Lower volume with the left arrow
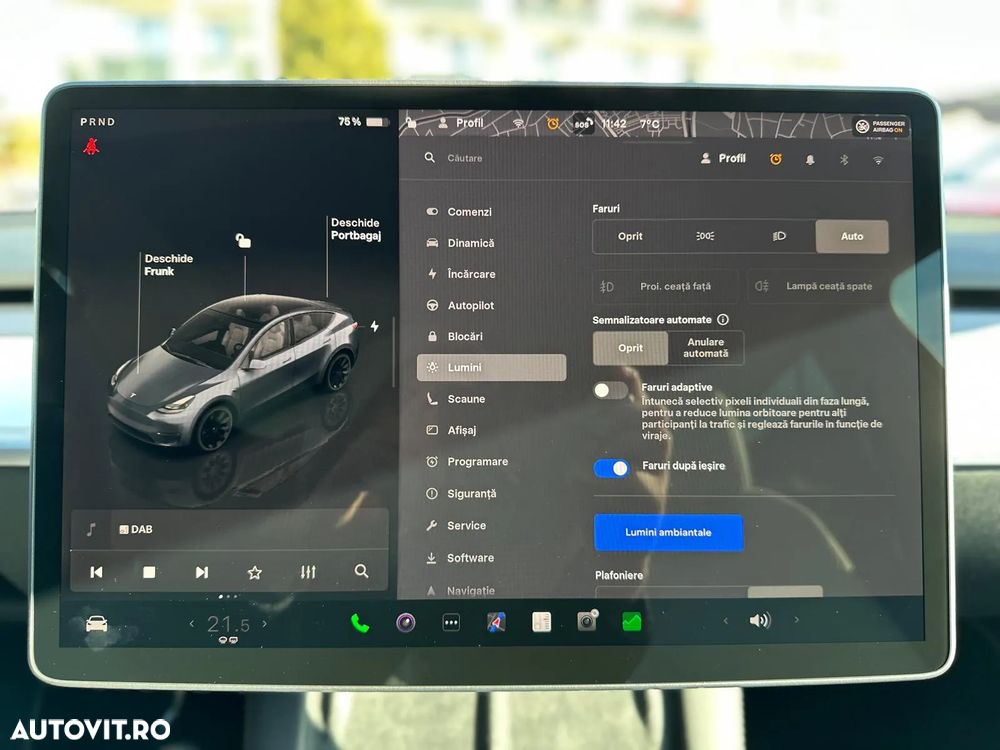 coord(725,620)
